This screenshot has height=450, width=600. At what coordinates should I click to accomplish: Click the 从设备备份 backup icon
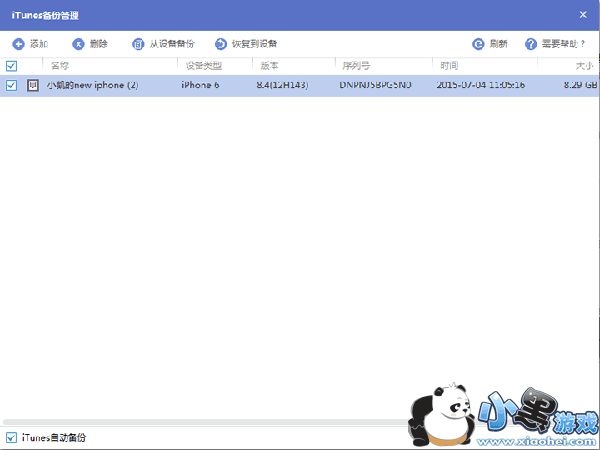click(137, 44)
